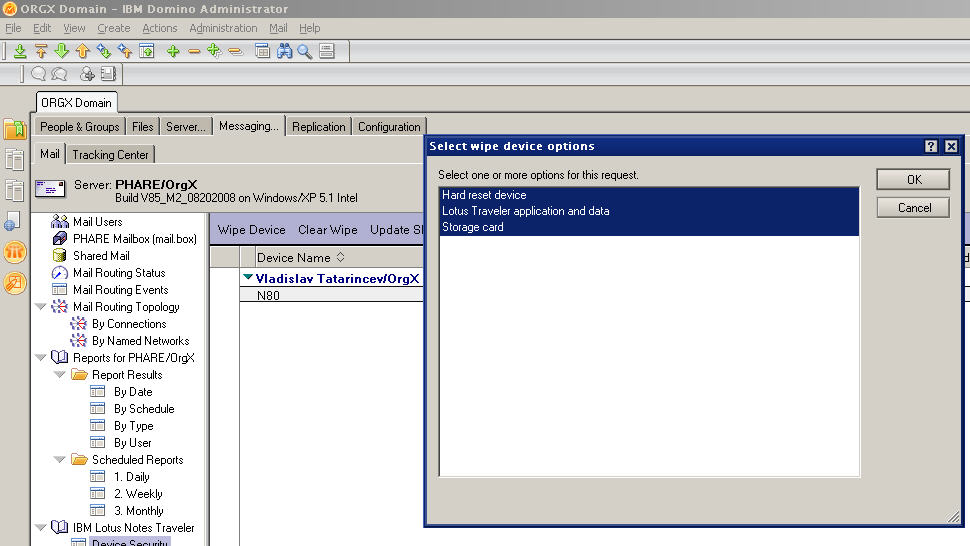Click expand all double plus icon
Screen dimensions: 970x546
pos(215,51)
